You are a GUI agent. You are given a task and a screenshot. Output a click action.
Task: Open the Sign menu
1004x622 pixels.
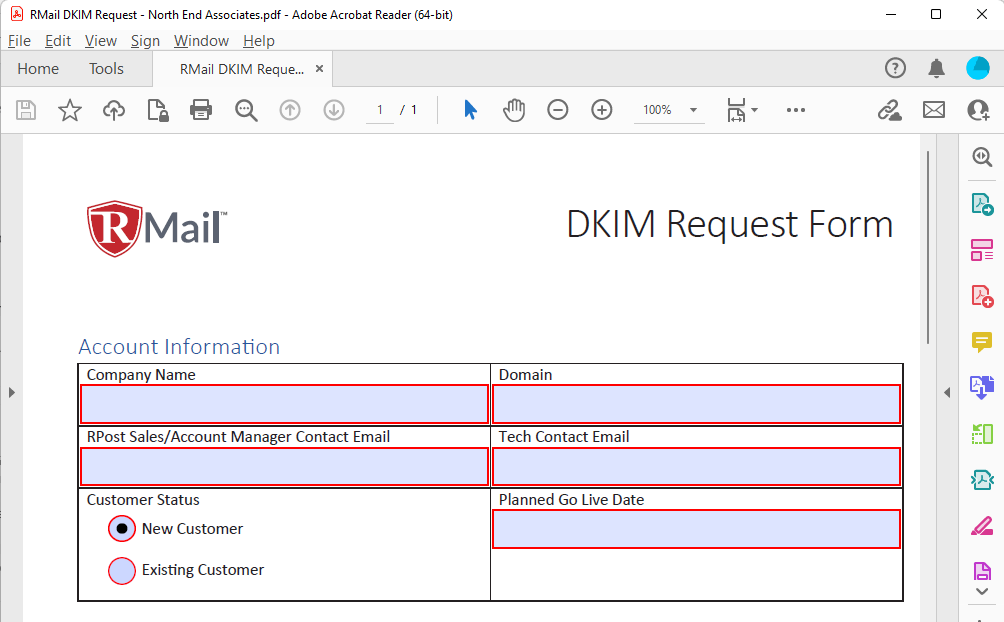pos(145,41)
